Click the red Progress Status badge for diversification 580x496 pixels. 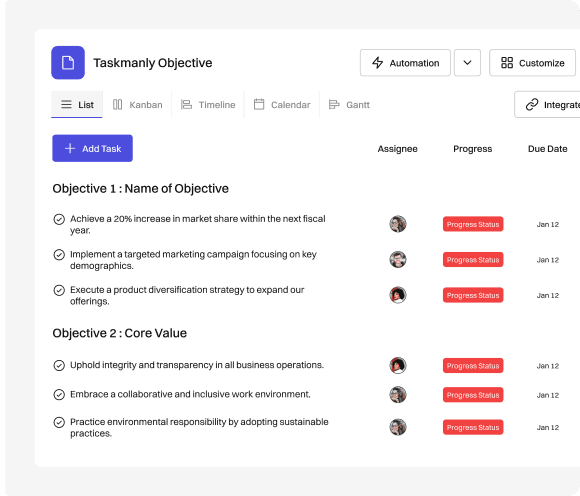pyautogui.click(x=473, y=295)
